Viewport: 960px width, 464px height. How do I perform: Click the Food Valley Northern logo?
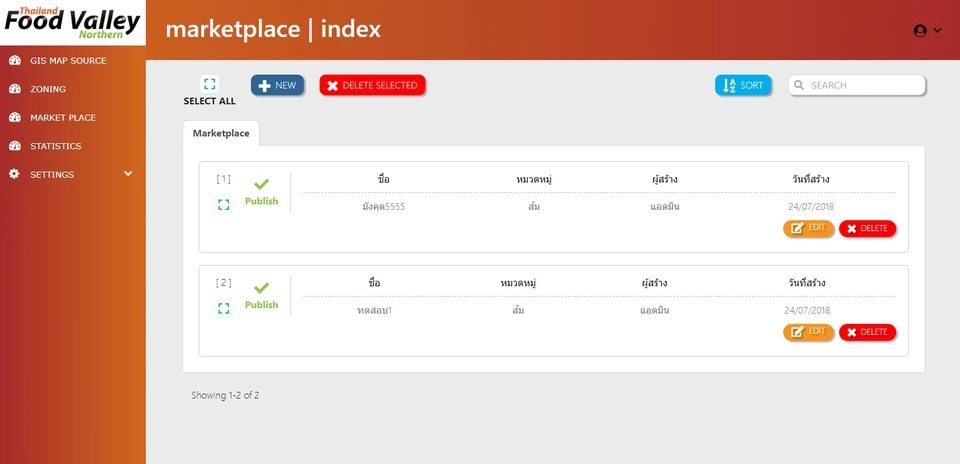pyautogui.click(x=73, y=23)
